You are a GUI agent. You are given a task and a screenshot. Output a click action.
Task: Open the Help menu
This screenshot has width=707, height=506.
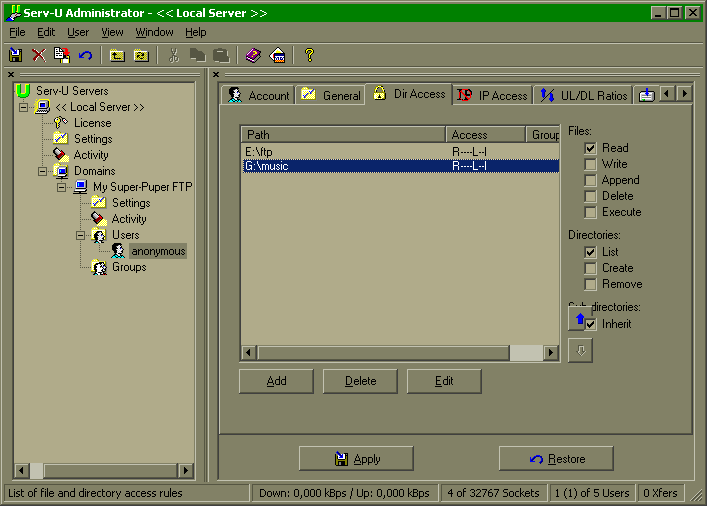coord(196,32)
